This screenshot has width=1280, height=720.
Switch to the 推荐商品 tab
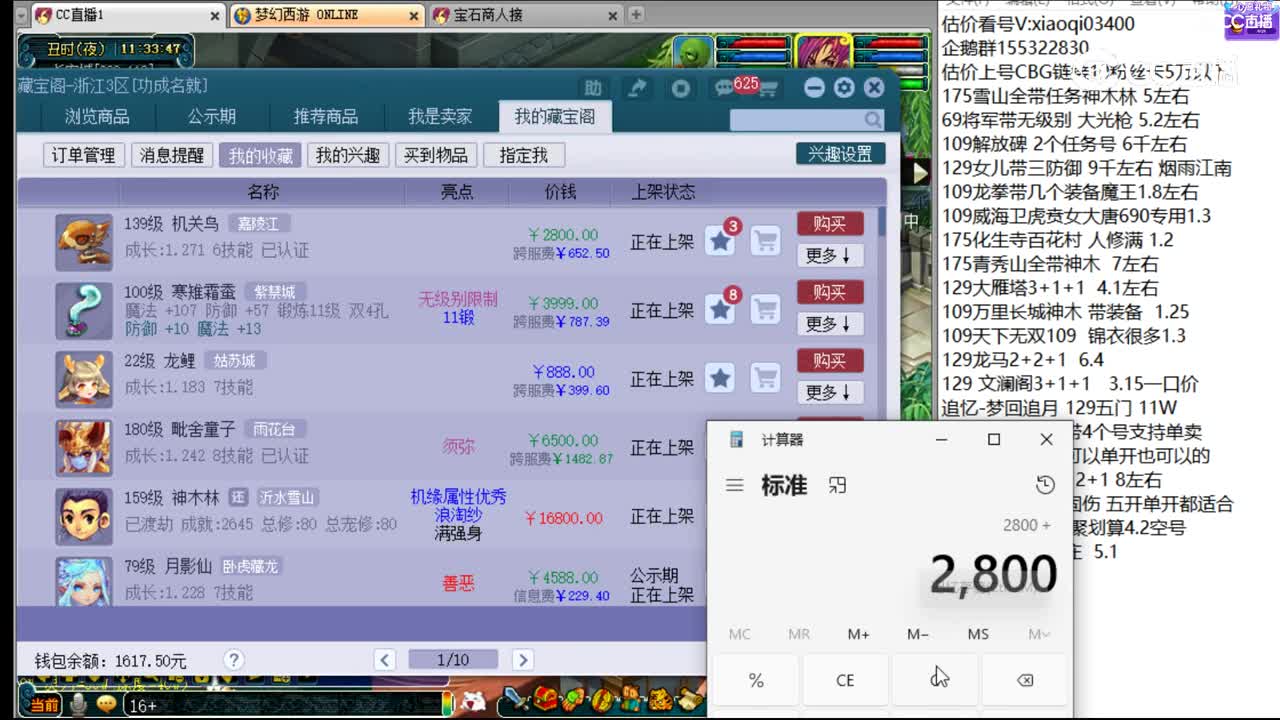tap(324, 116)
